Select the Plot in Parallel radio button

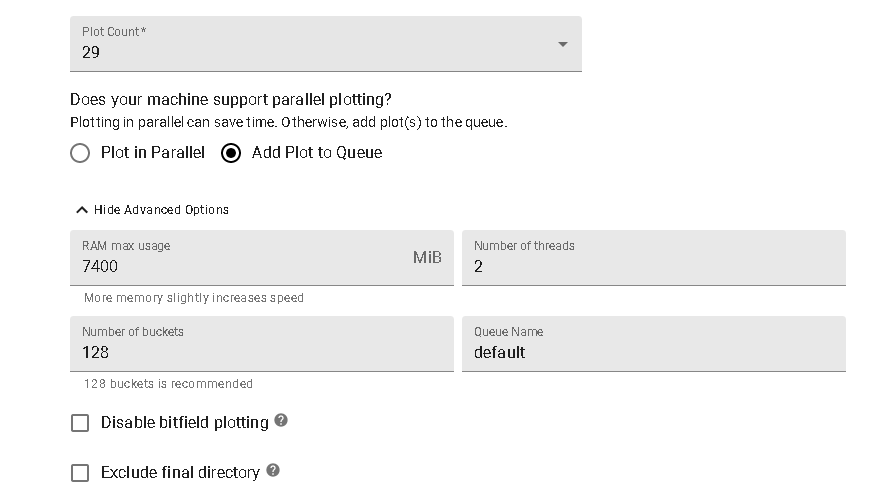pos(81,153)
